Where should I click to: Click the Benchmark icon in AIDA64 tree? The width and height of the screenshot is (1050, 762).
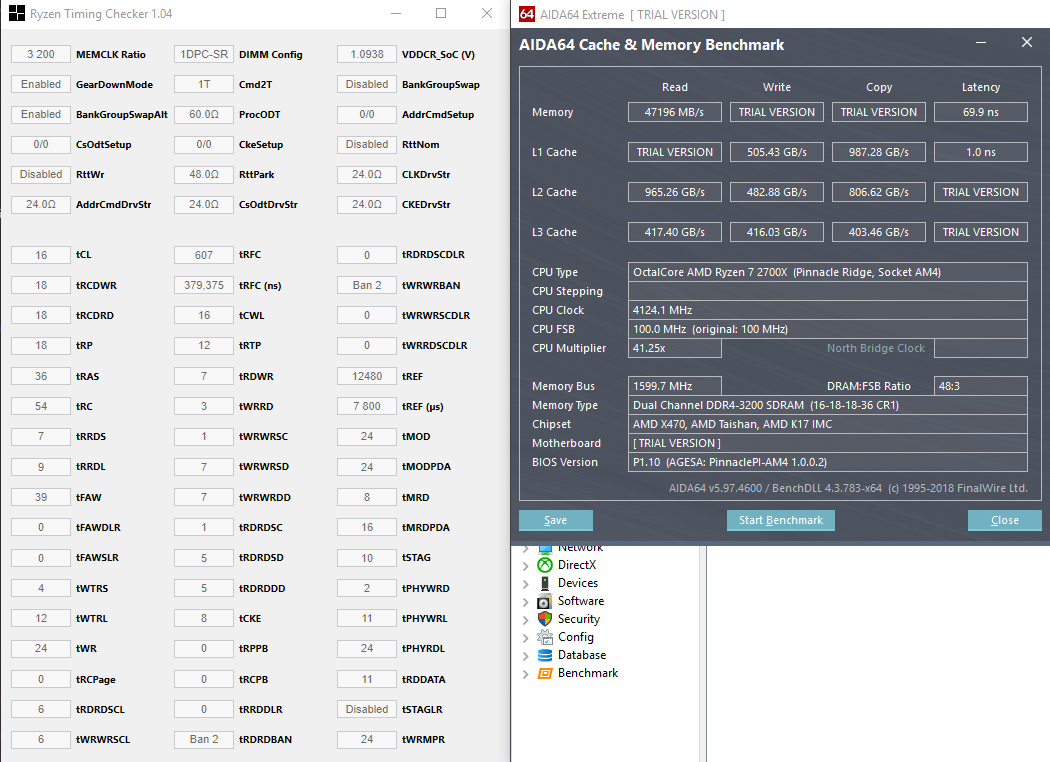coord(545,674)
